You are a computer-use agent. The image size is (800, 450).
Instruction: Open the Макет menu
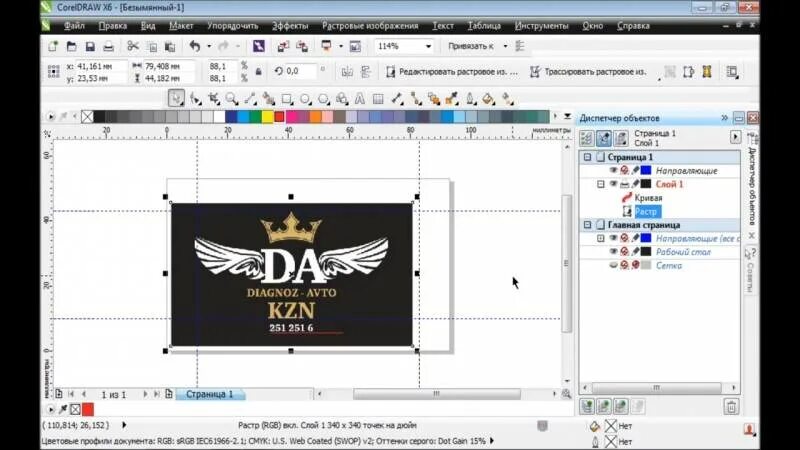tap(181, 26)
